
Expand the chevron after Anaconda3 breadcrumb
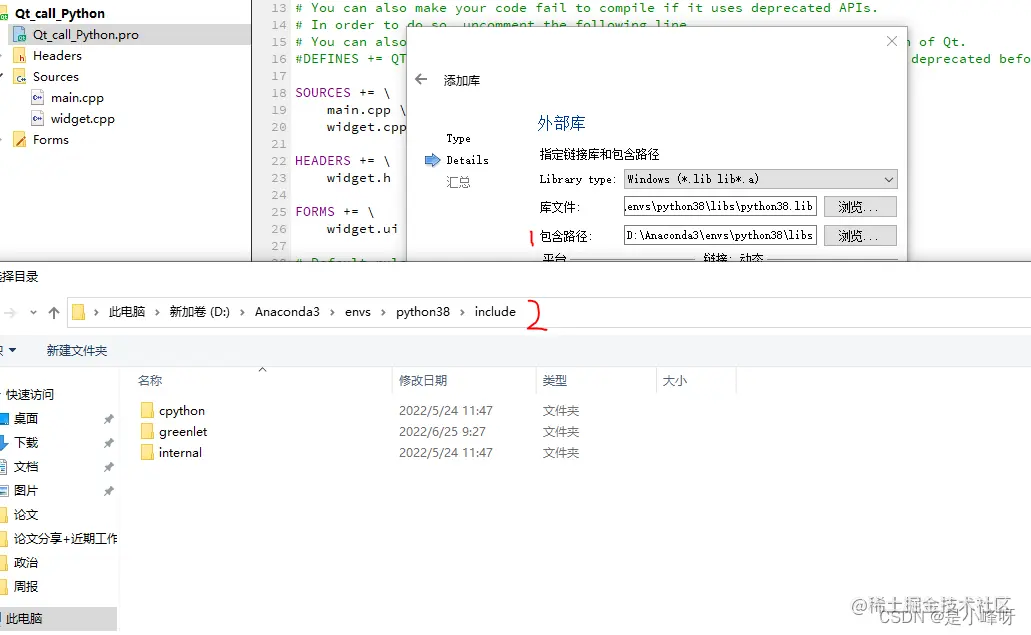332,312
